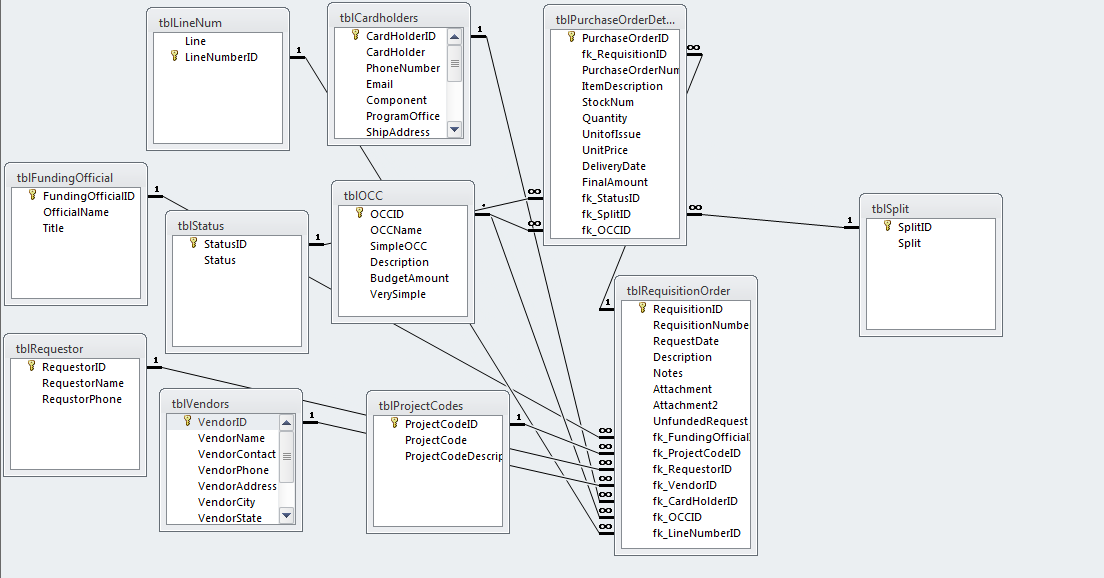
Task: Click the key icon beside FundingOfficialID
Action: click(32, 195)
